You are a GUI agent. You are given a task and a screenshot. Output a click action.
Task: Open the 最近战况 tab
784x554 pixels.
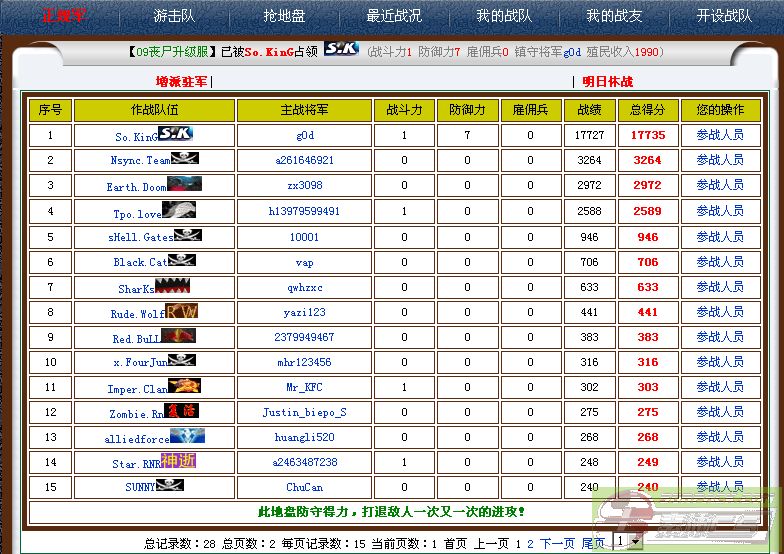tap(394, 16)
